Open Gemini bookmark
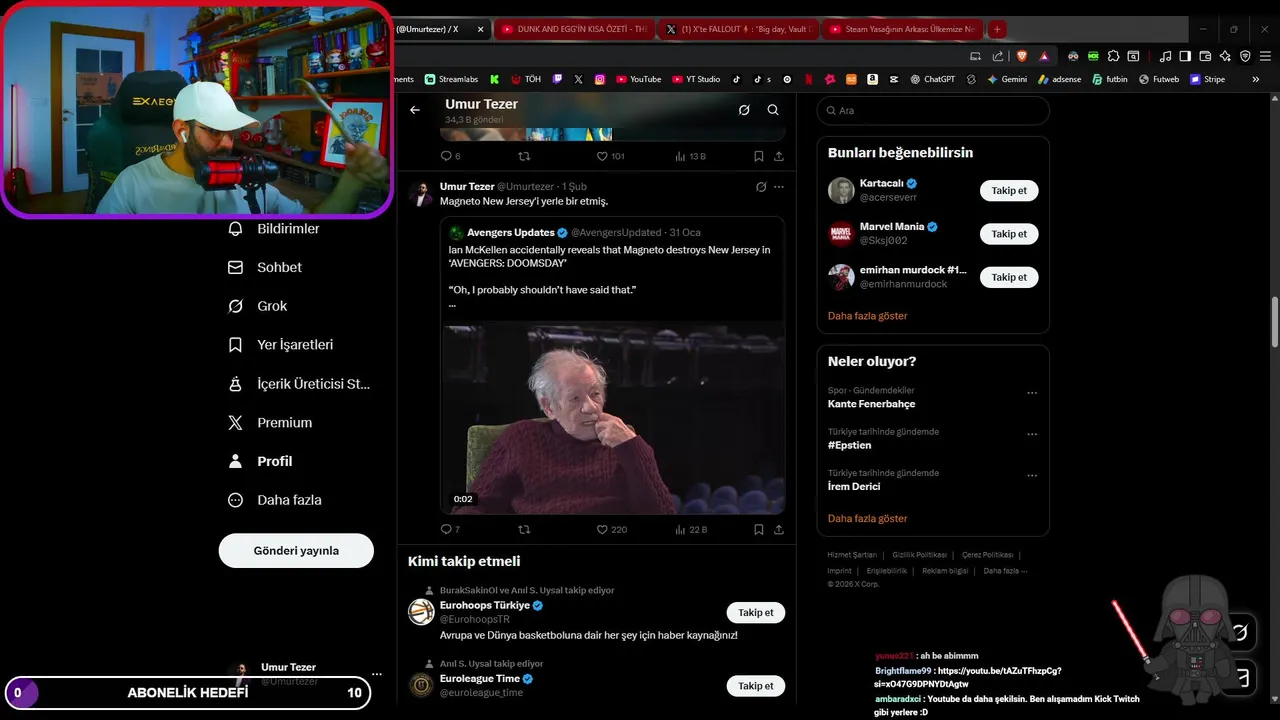1280x720 pixels. pyautogui.click(x=1007, y=79)
